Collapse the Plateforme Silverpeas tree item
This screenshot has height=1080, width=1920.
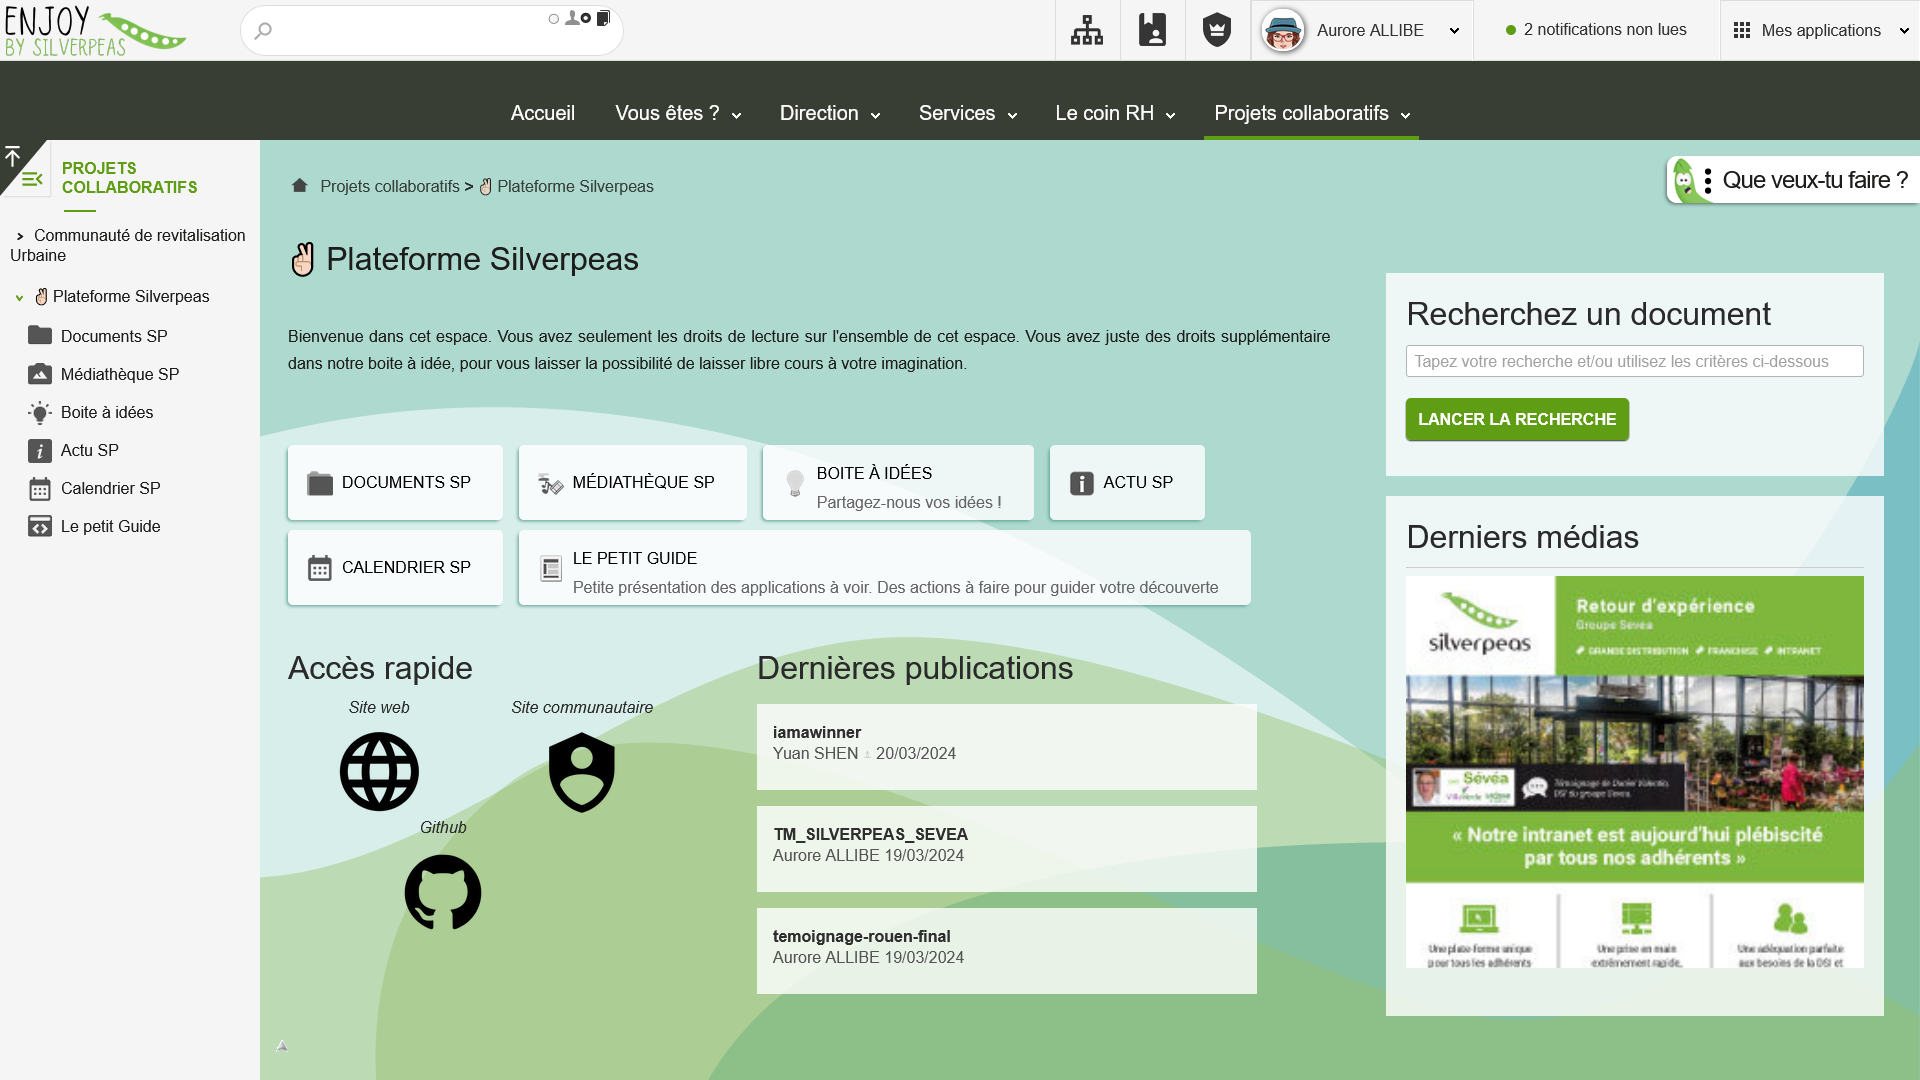pyautogui.click(x=19, y=297)
